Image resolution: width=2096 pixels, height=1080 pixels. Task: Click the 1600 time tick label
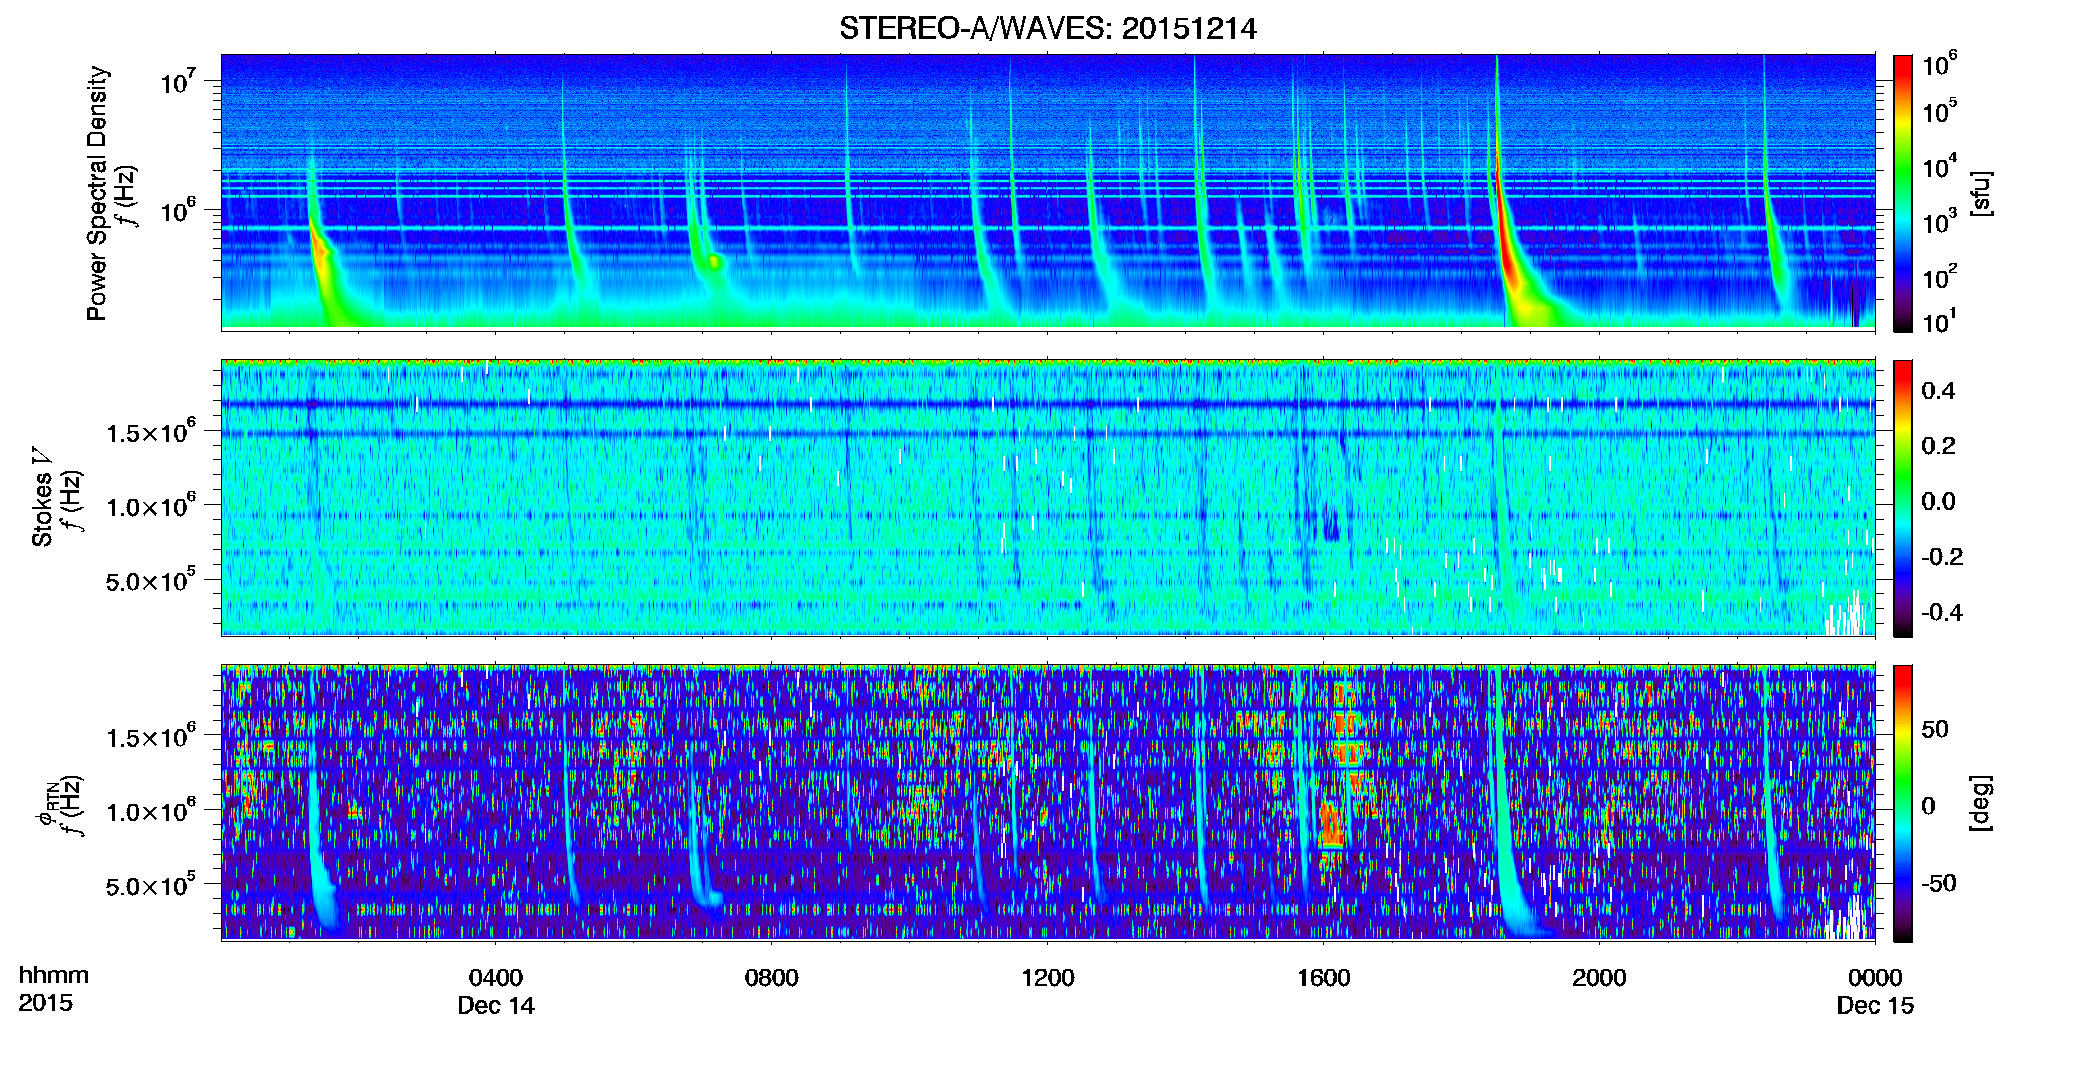[x=1324, y=978]
